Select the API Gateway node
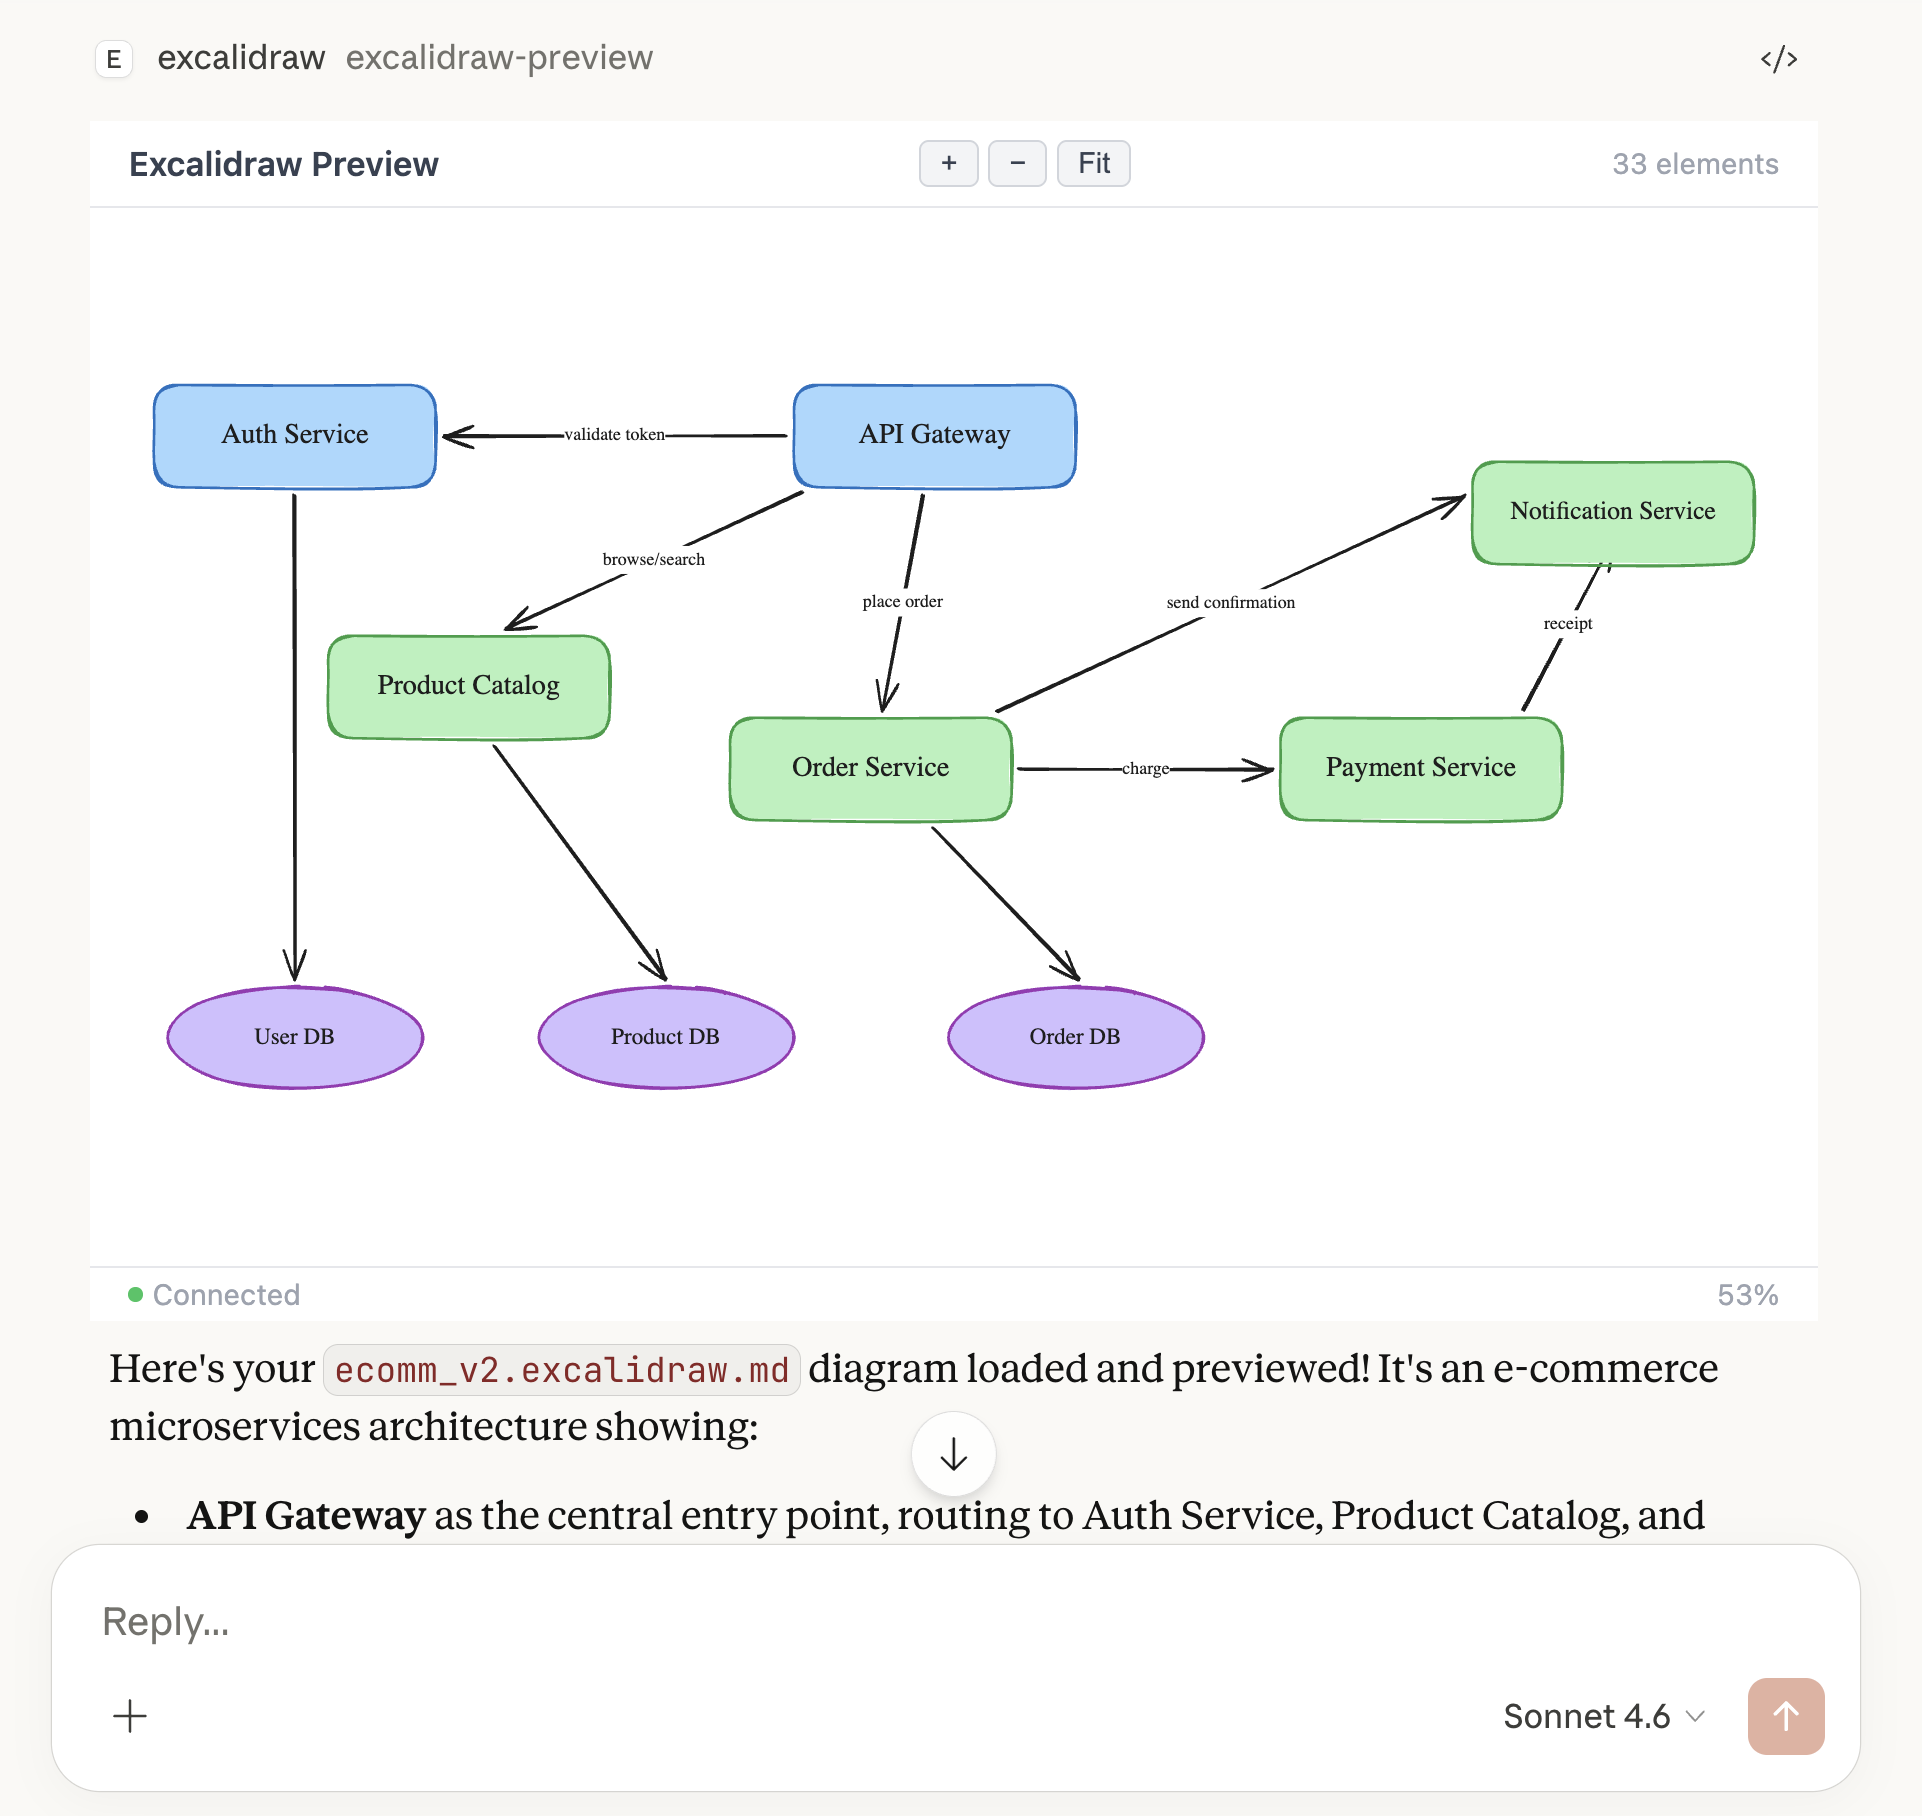1922x1816 pixels. 934,436
